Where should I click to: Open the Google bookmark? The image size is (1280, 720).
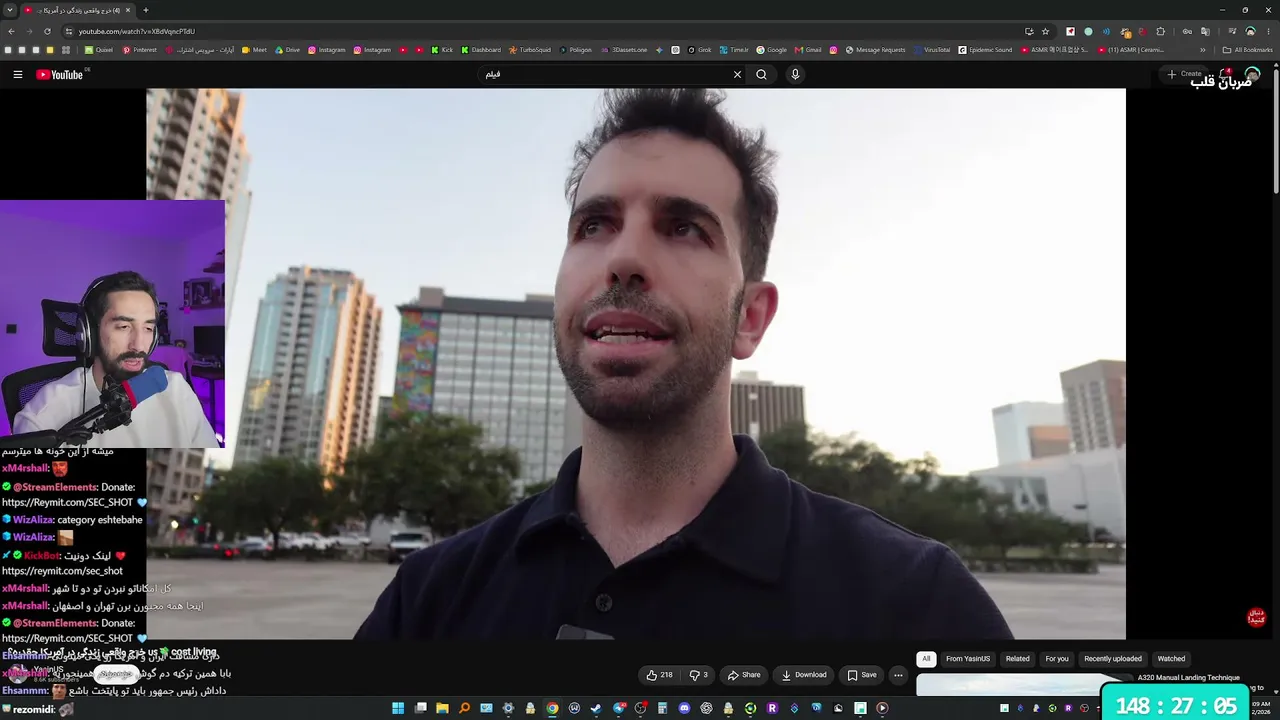(772, 50)
